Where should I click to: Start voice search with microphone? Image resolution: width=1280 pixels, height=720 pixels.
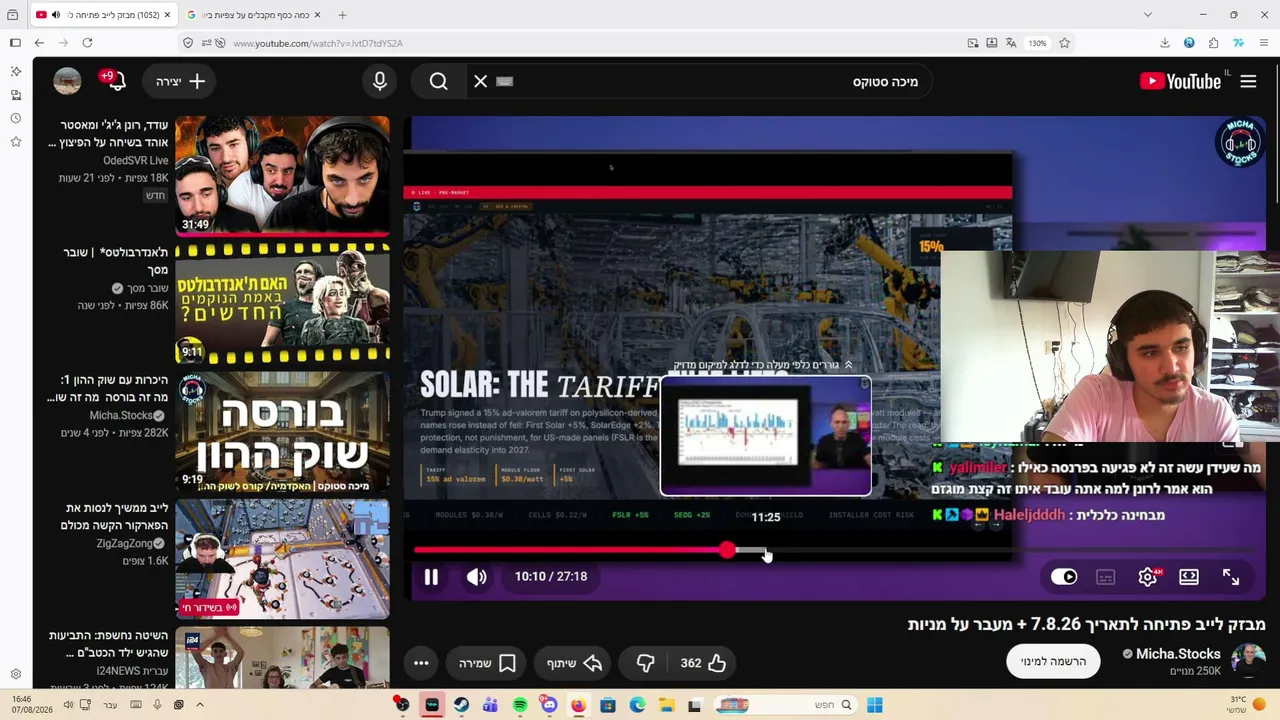380,81
